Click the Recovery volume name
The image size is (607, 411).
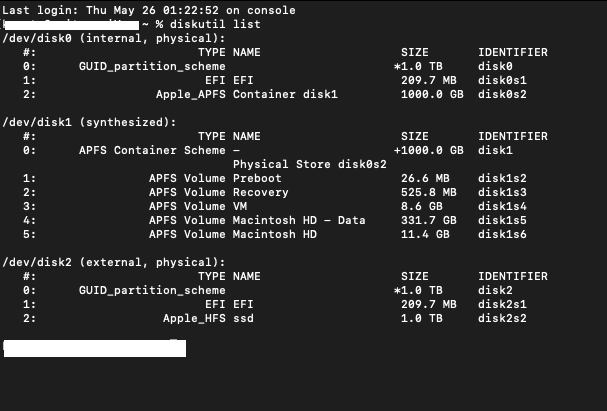[260, 192]
